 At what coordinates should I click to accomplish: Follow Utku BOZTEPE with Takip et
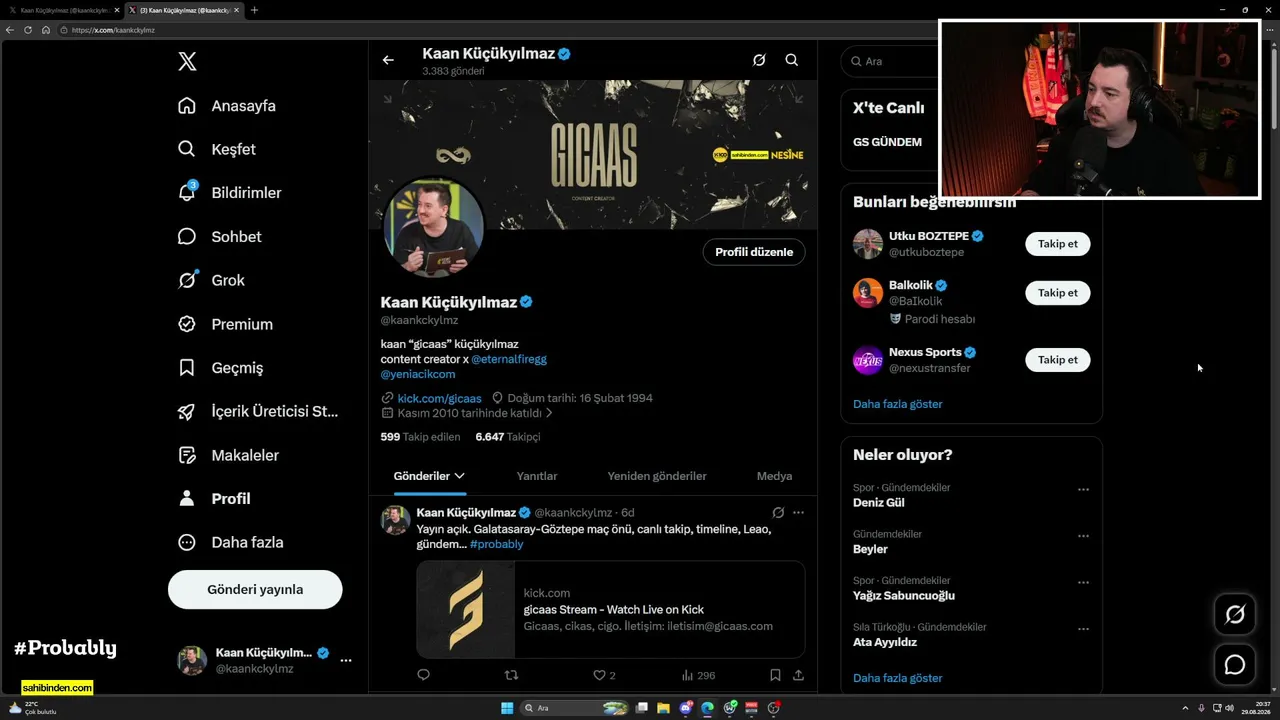(x=1057, y=244)
